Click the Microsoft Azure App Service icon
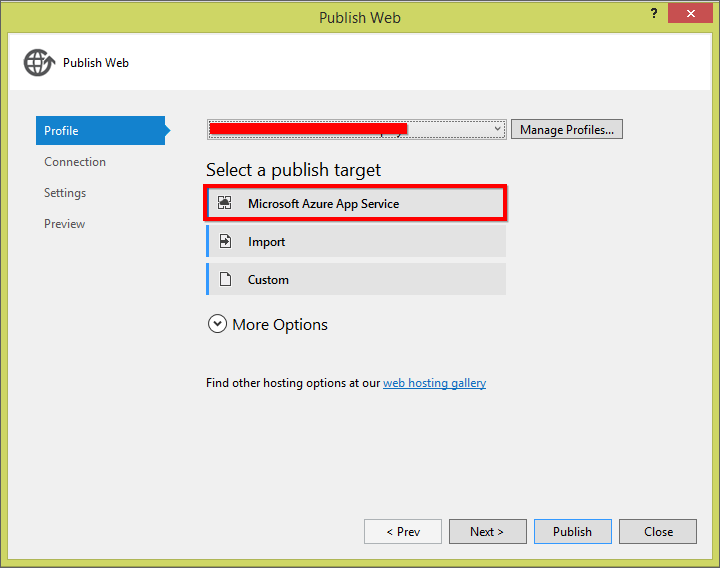This screenshot has height=568, width=720. [x=225, y=203]
